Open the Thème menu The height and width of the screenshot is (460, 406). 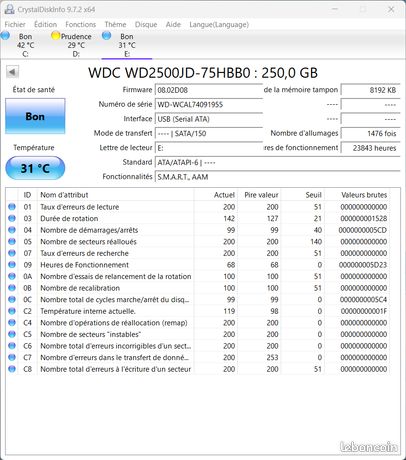pos(115,24)
